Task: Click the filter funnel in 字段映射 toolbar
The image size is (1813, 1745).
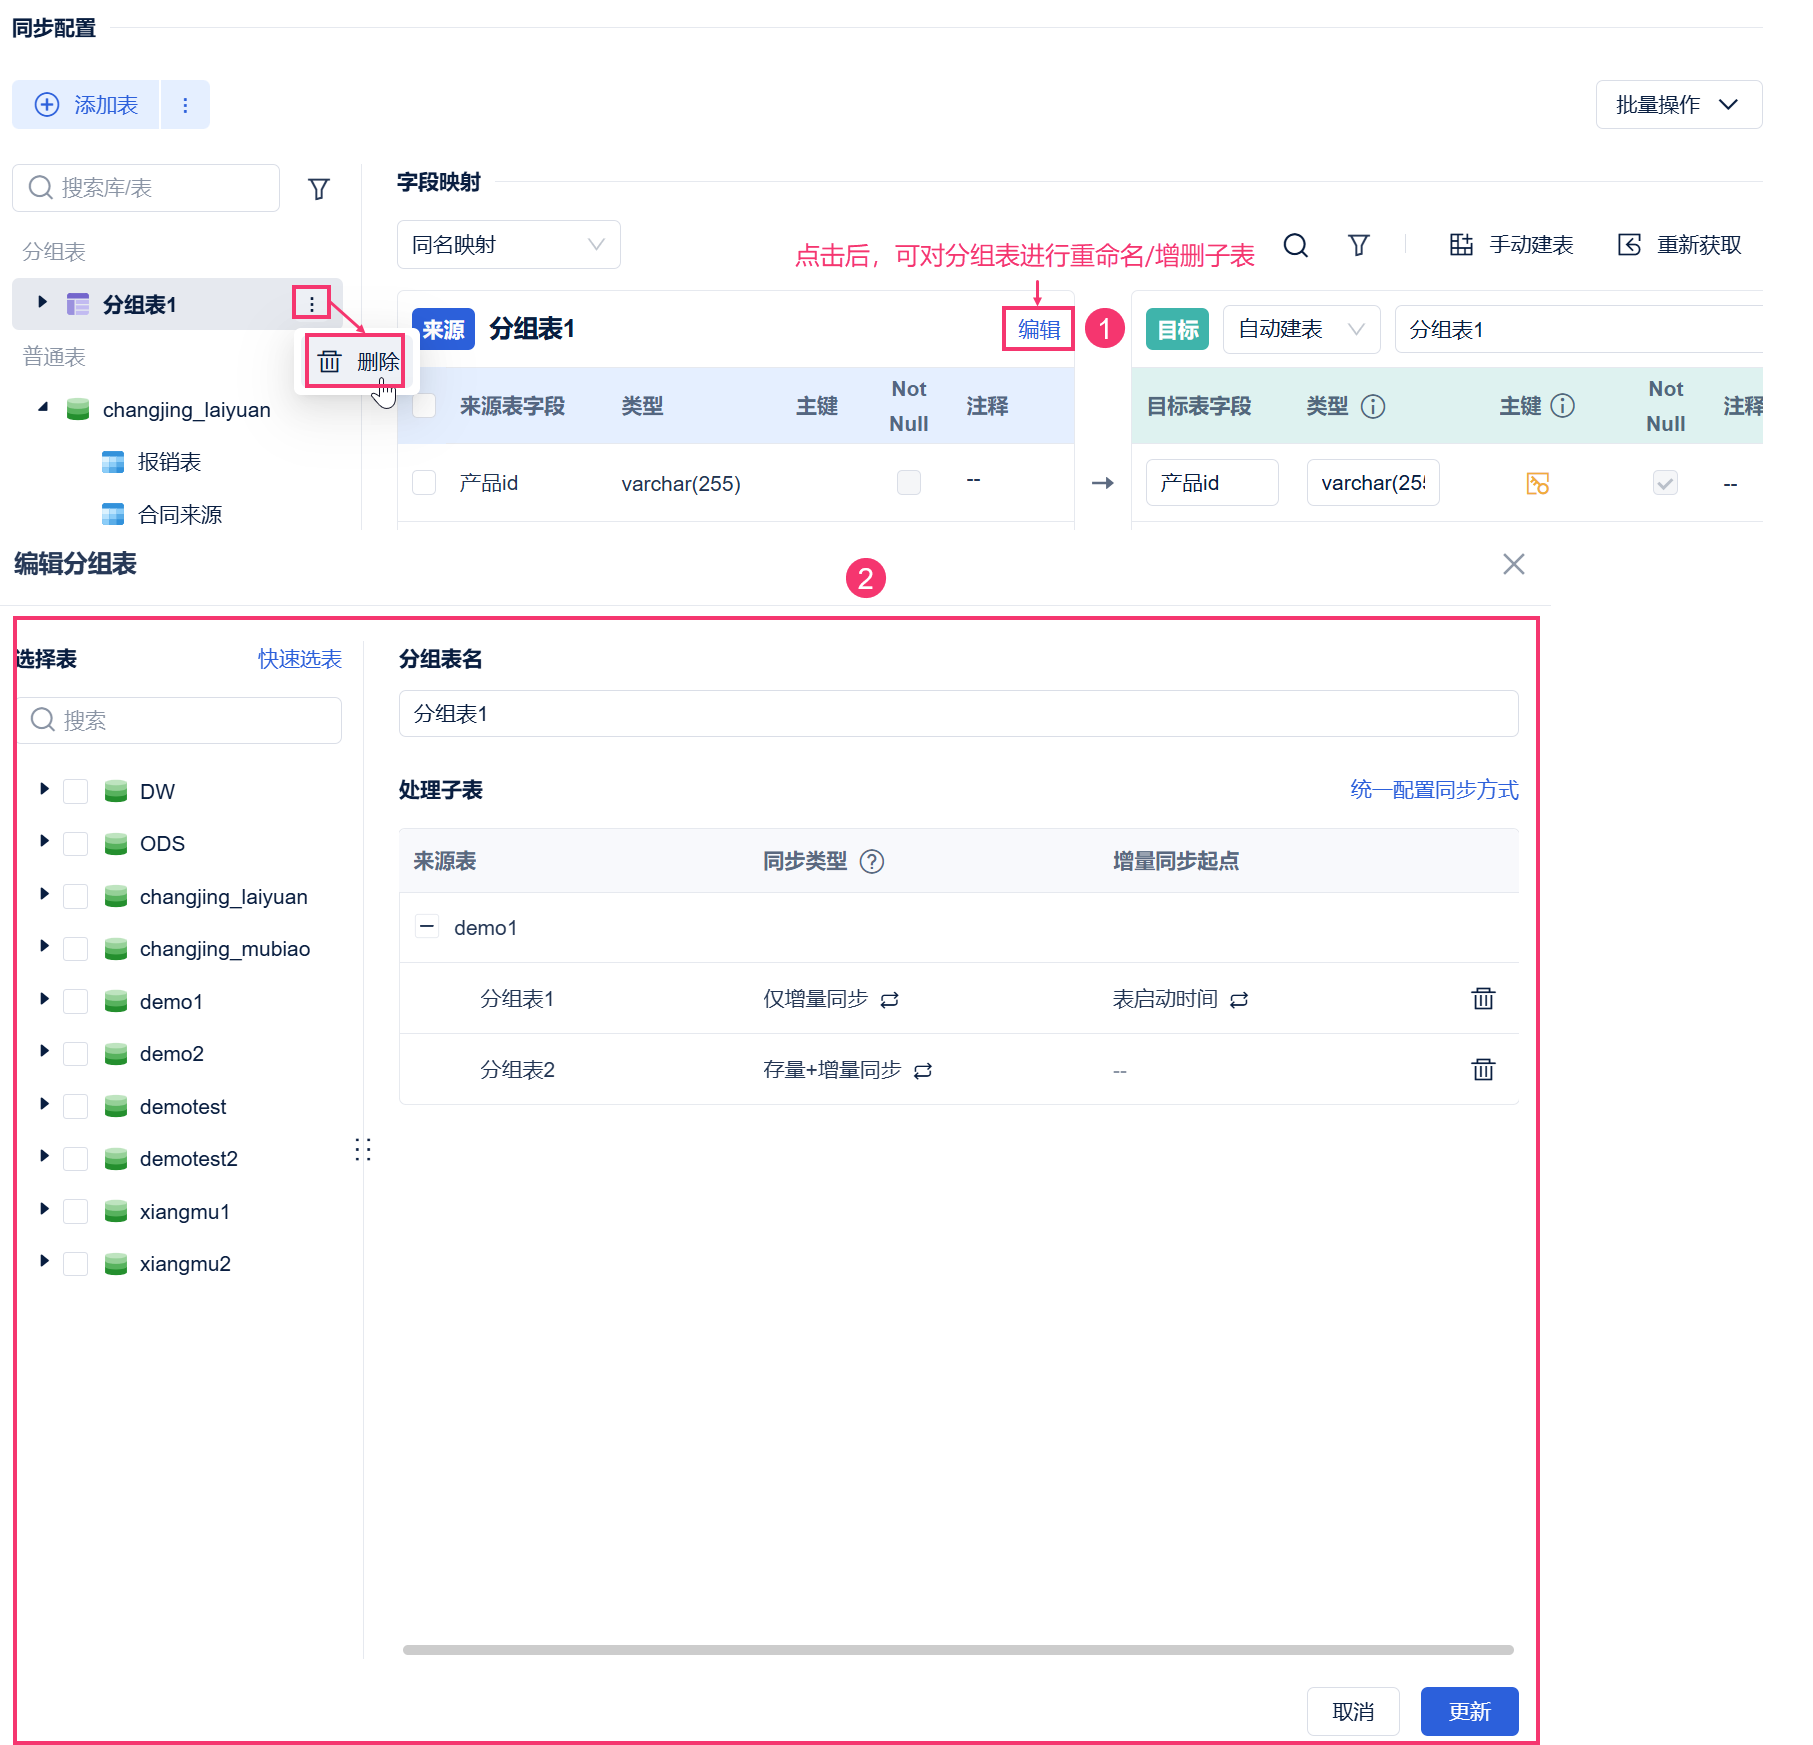Action: click(x=1358, y=245)
